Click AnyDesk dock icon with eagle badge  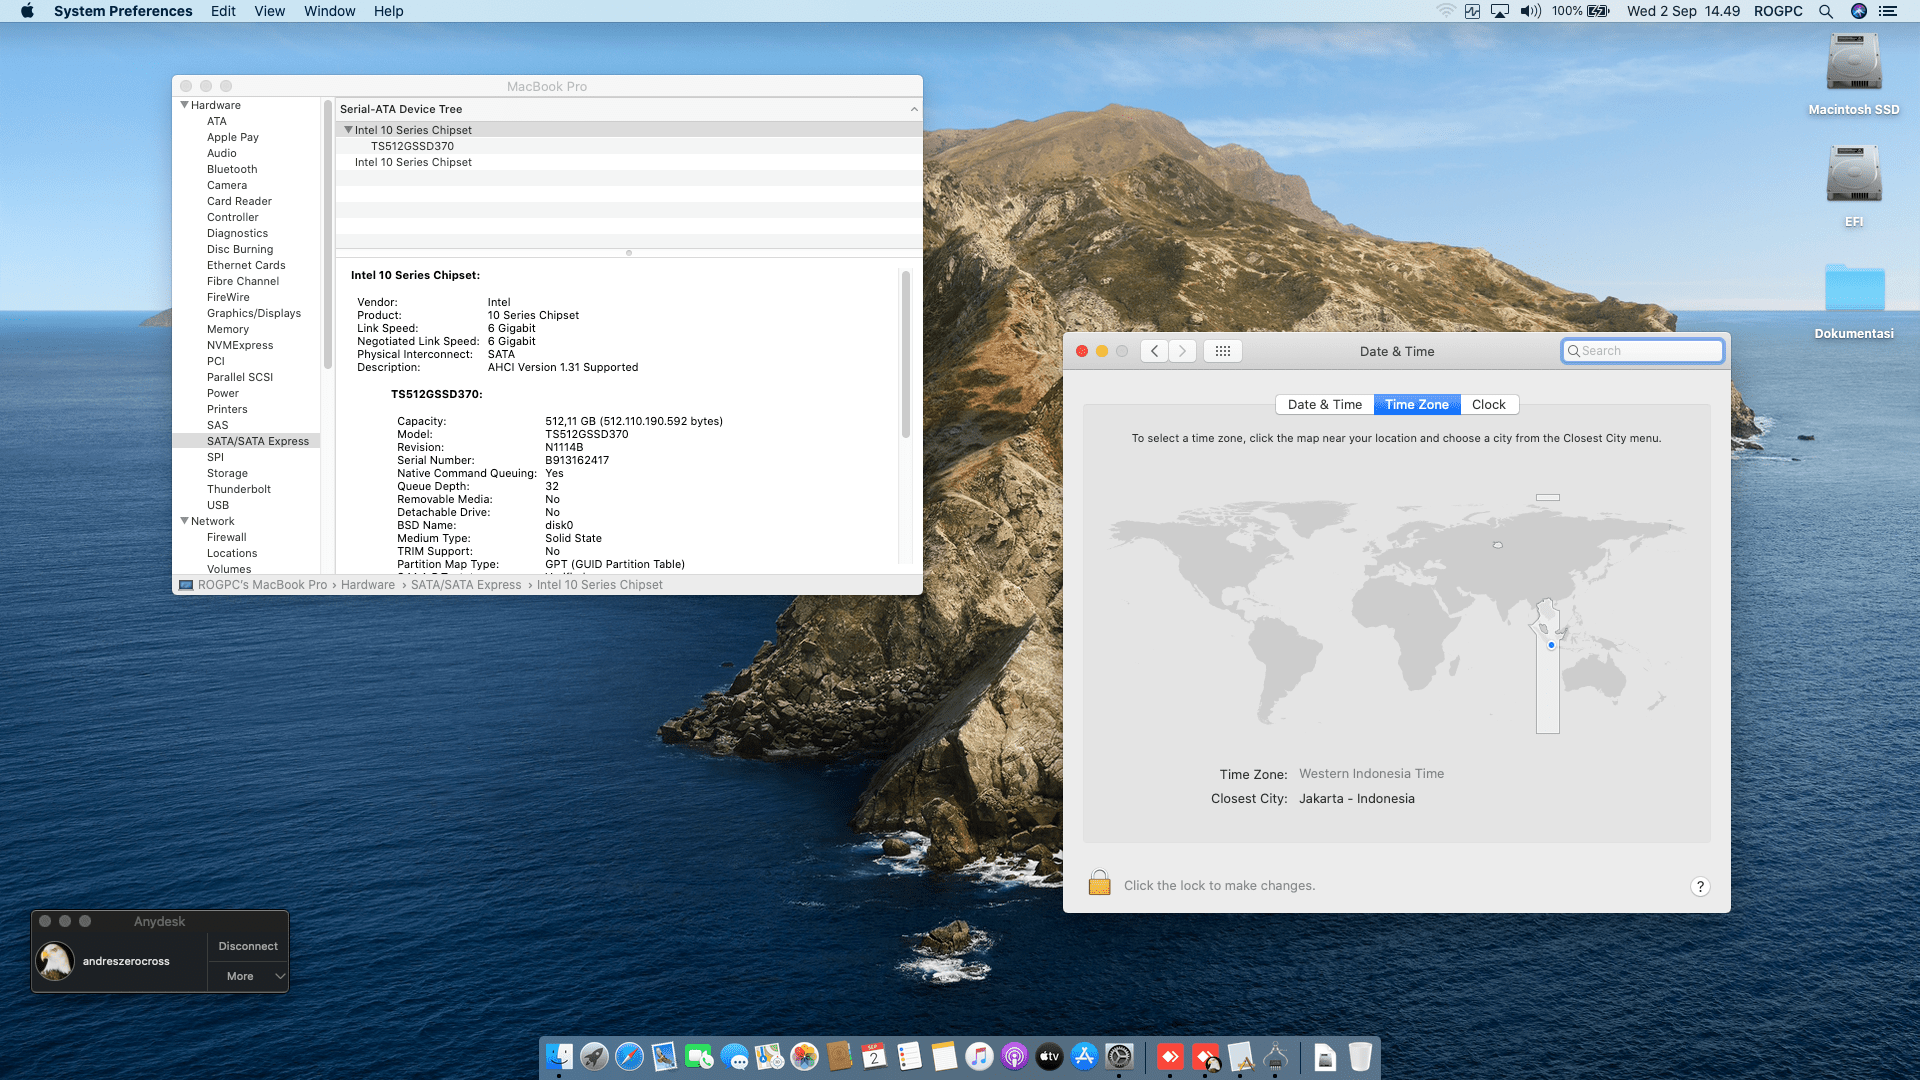coord(1206,1056)
